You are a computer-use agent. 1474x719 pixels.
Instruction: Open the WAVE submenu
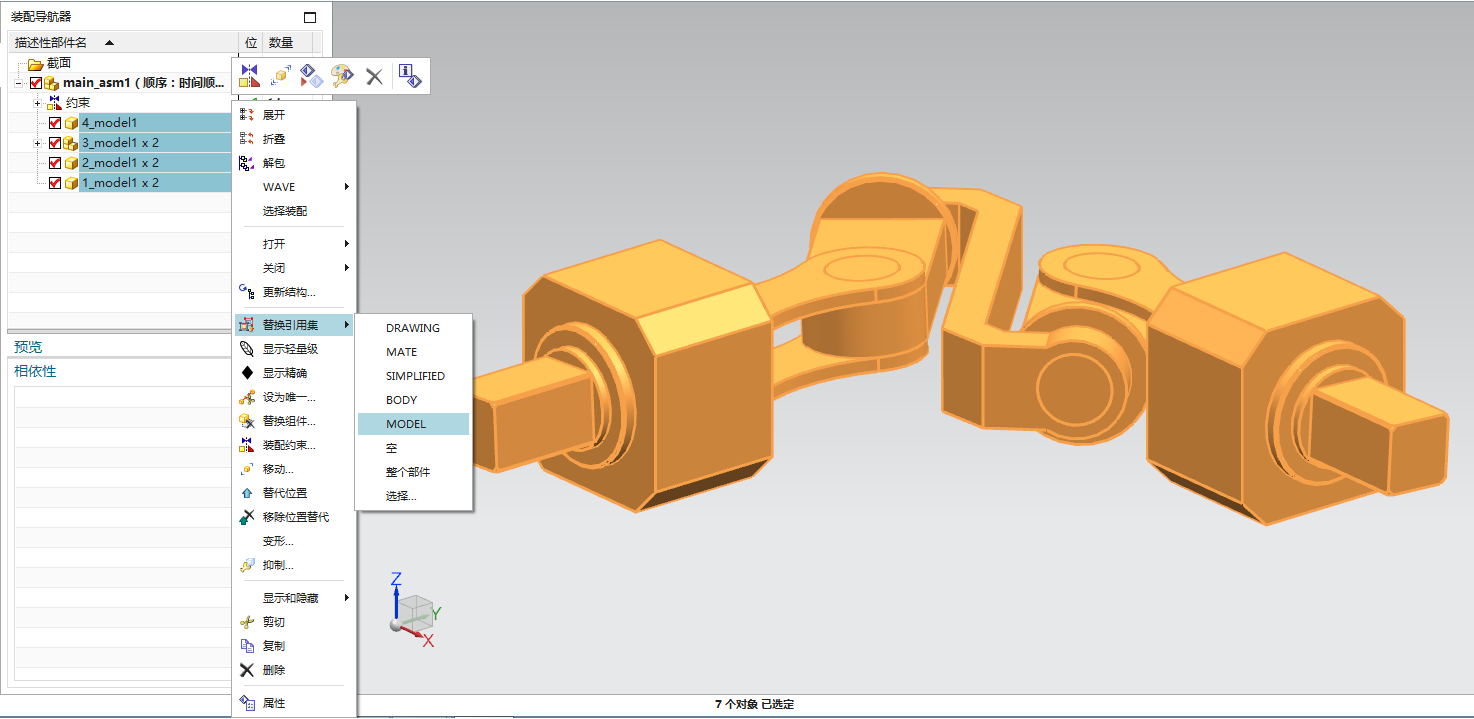[294, 187]
